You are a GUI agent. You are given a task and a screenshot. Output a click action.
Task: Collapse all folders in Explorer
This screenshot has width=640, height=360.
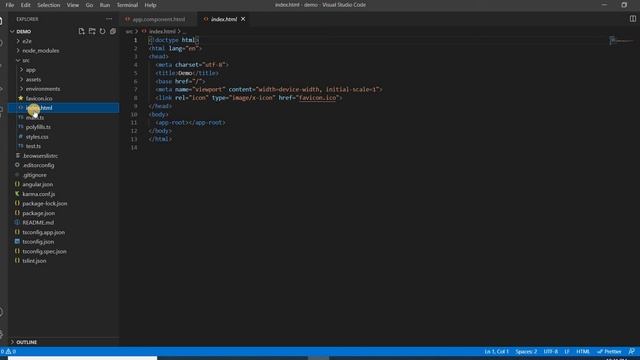[113, 31]
